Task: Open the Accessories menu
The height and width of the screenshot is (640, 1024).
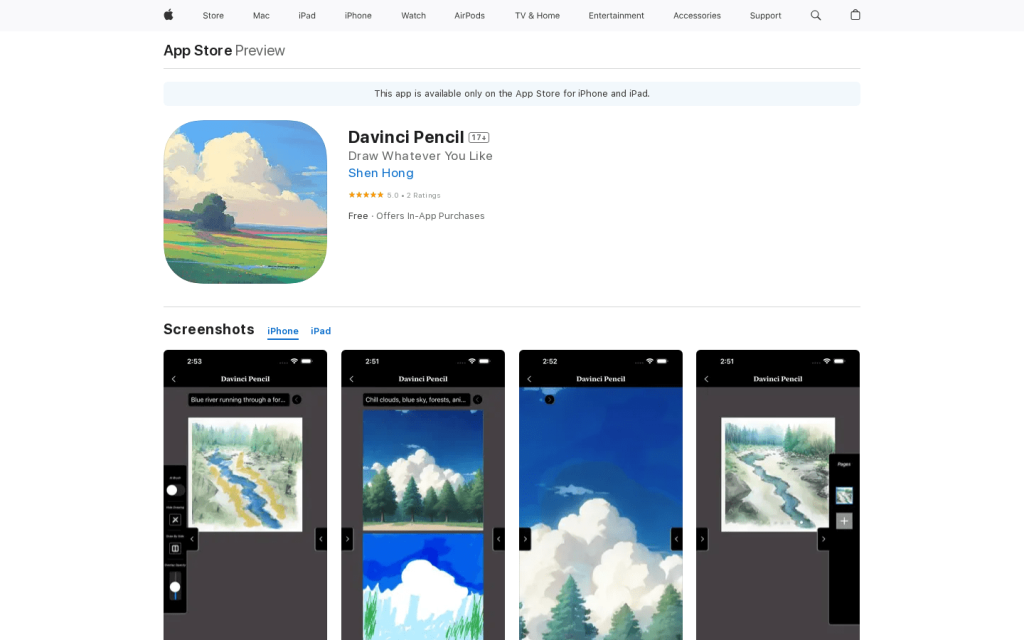Action: [697, 16]
